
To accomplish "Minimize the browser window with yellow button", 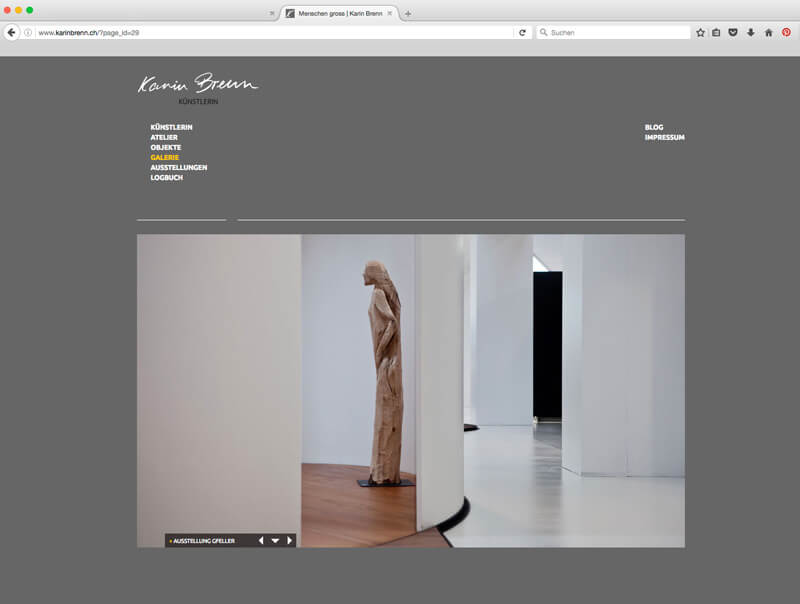I will [18, 10].
